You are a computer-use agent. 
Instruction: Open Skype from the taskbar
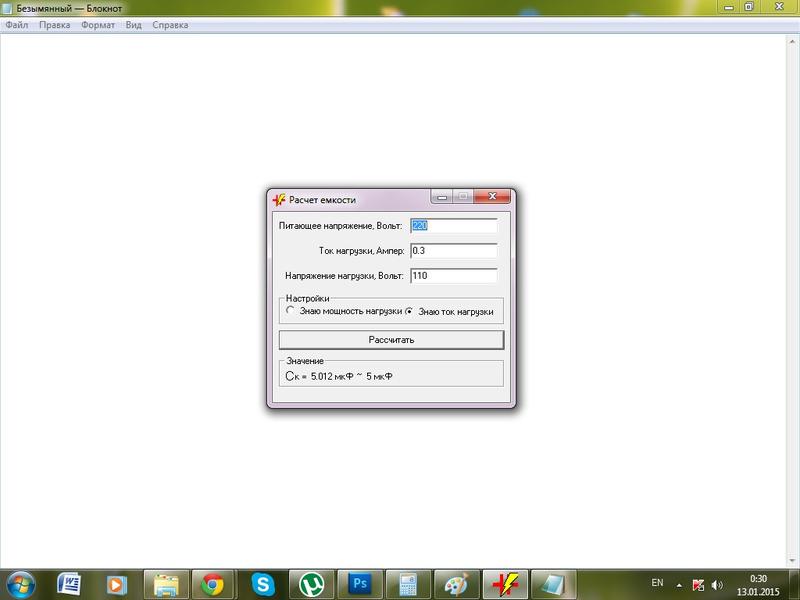pos(264,583)
